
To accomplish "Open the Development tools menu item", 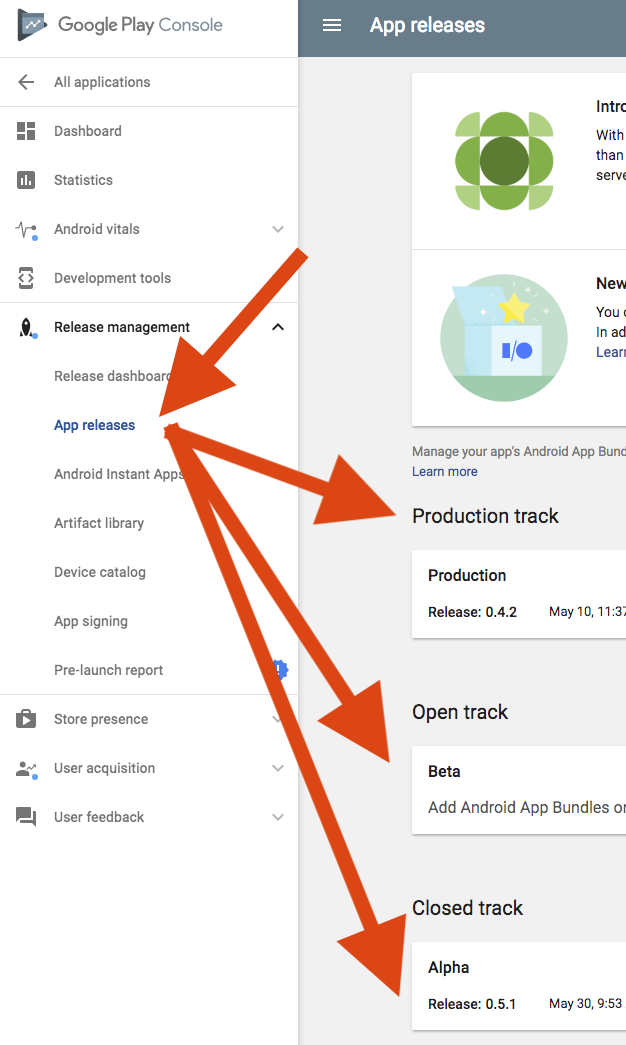I will [x=113, y=278].
